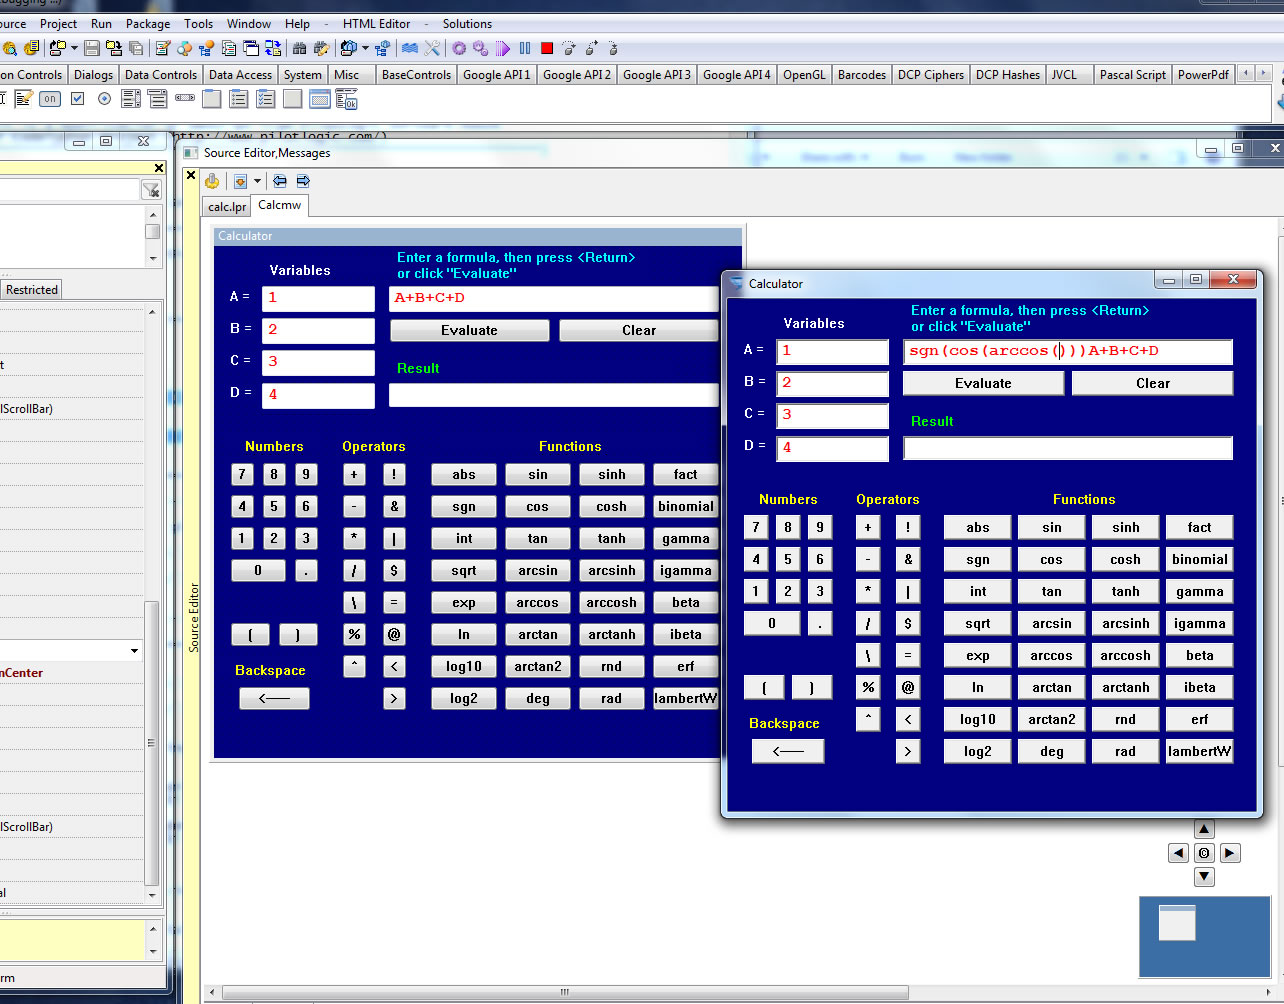Click the form preview thumbnail in navigator
Screen dimensions: 1284x1004
coord(1177,922)
